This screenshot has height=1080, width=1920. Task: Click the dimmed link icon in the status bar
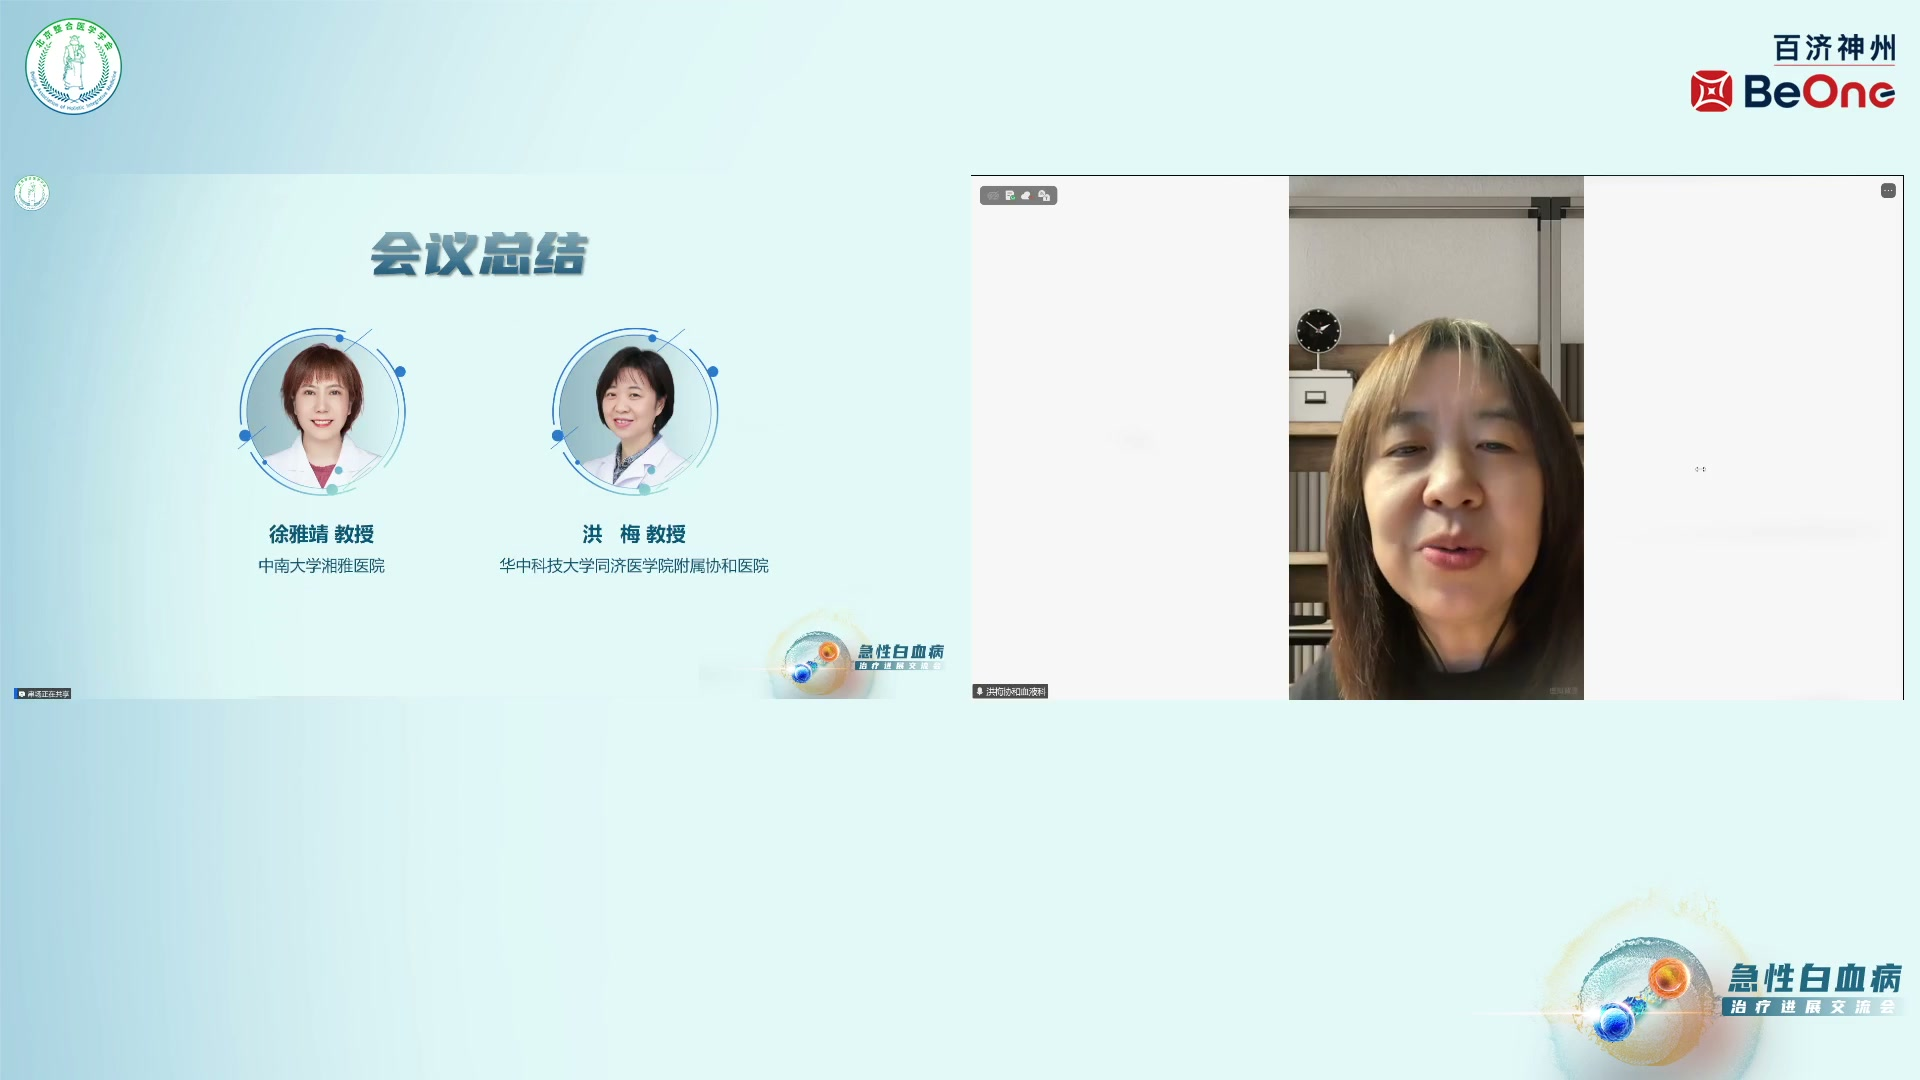[x=993, y=196]
